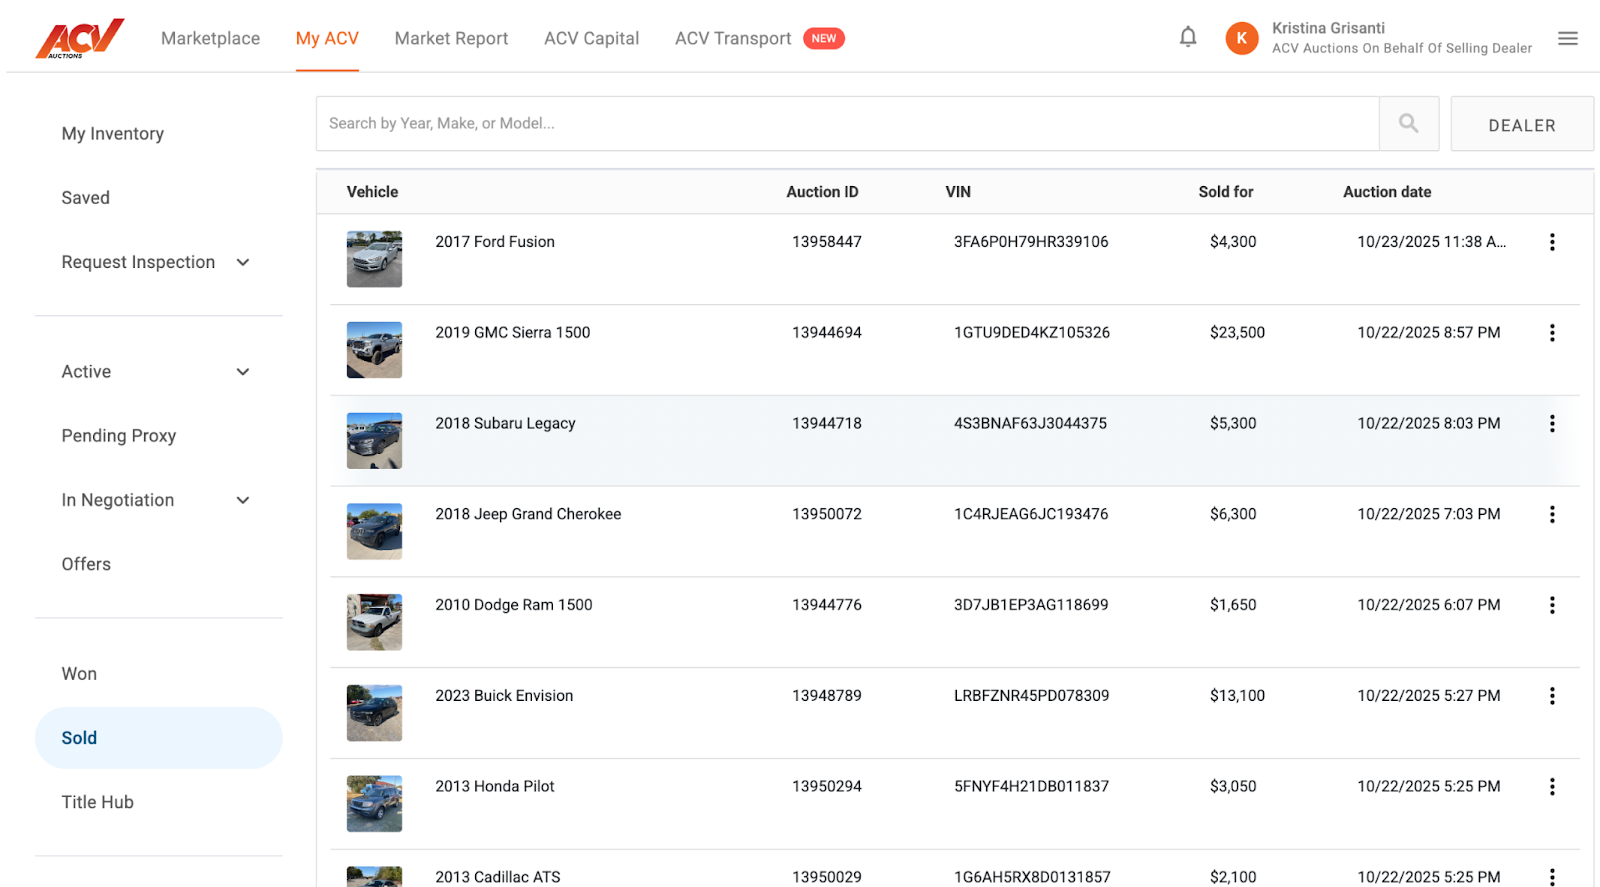Open the 2018 Subaru Legacy thumbnail
Viewport: 1600px width, 887px height.
pyautogui.click(x=374, y=441)
